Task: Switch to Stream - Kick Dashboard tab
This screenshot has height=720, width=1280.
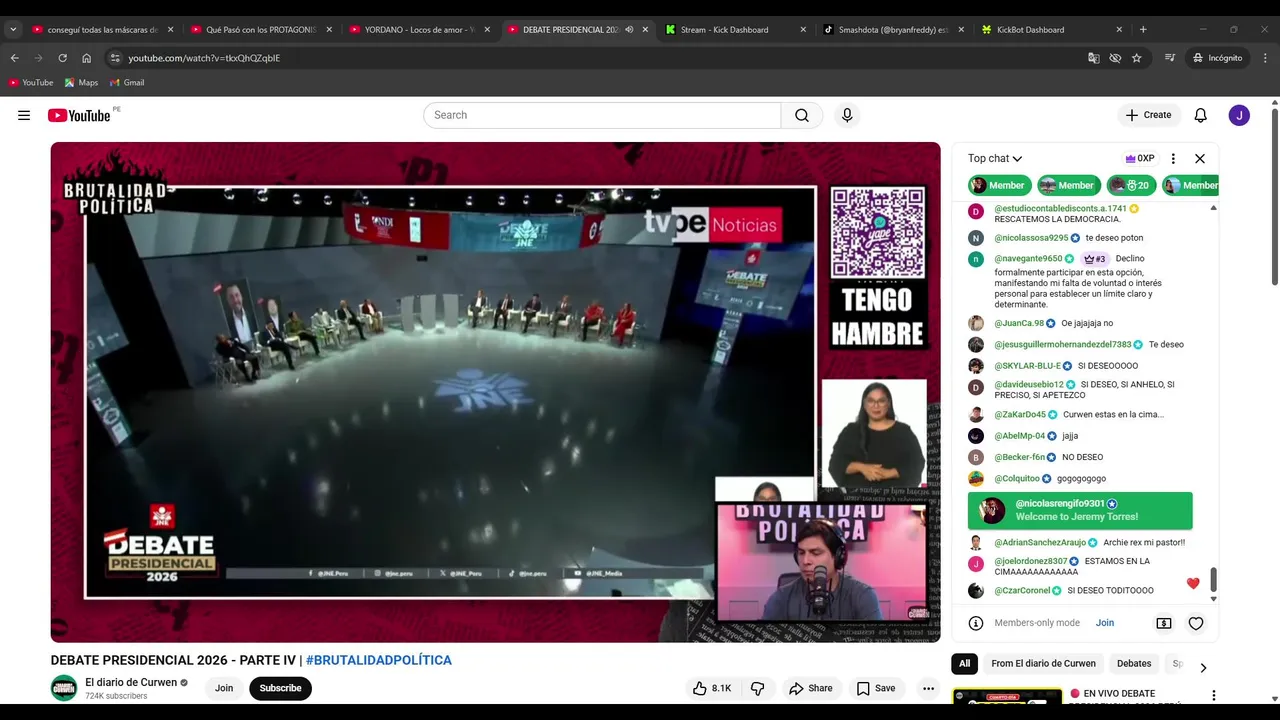Action: 735,29
